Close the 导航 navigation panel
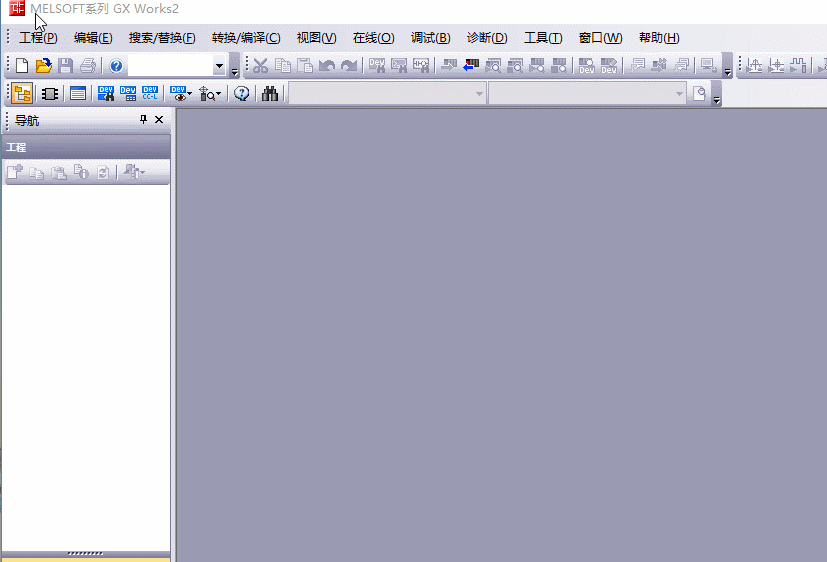The height and width of the screenshot is (562, 827). tap(159, 120)
